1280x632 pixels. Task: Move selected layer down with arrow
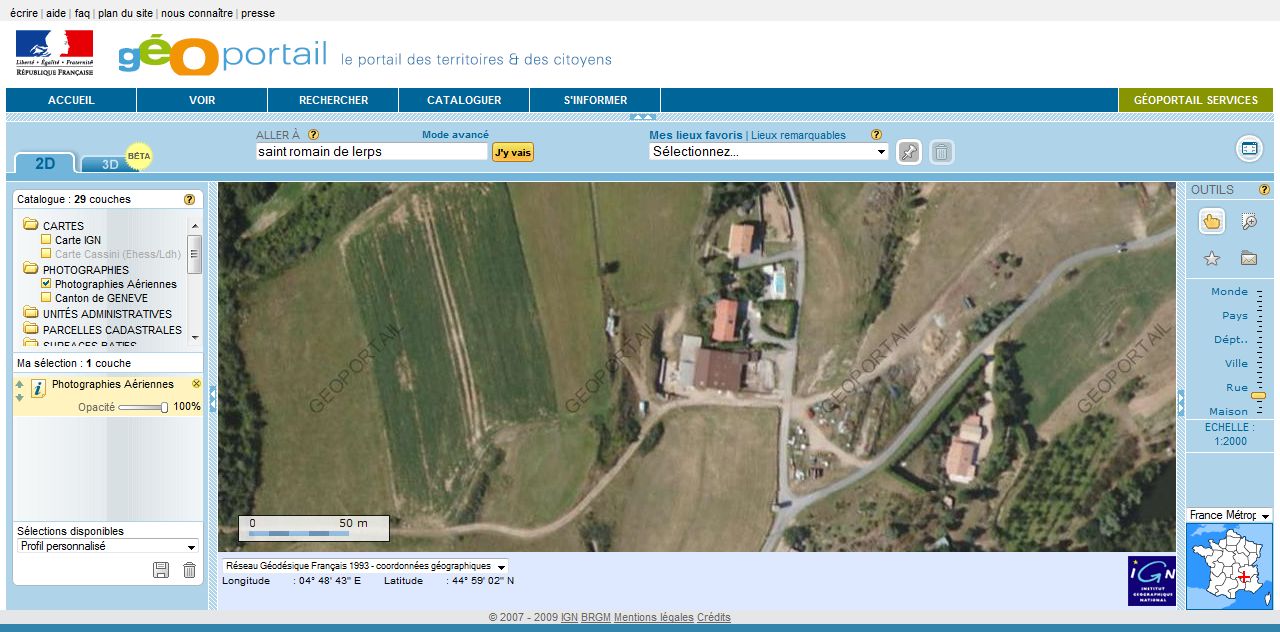20,397
